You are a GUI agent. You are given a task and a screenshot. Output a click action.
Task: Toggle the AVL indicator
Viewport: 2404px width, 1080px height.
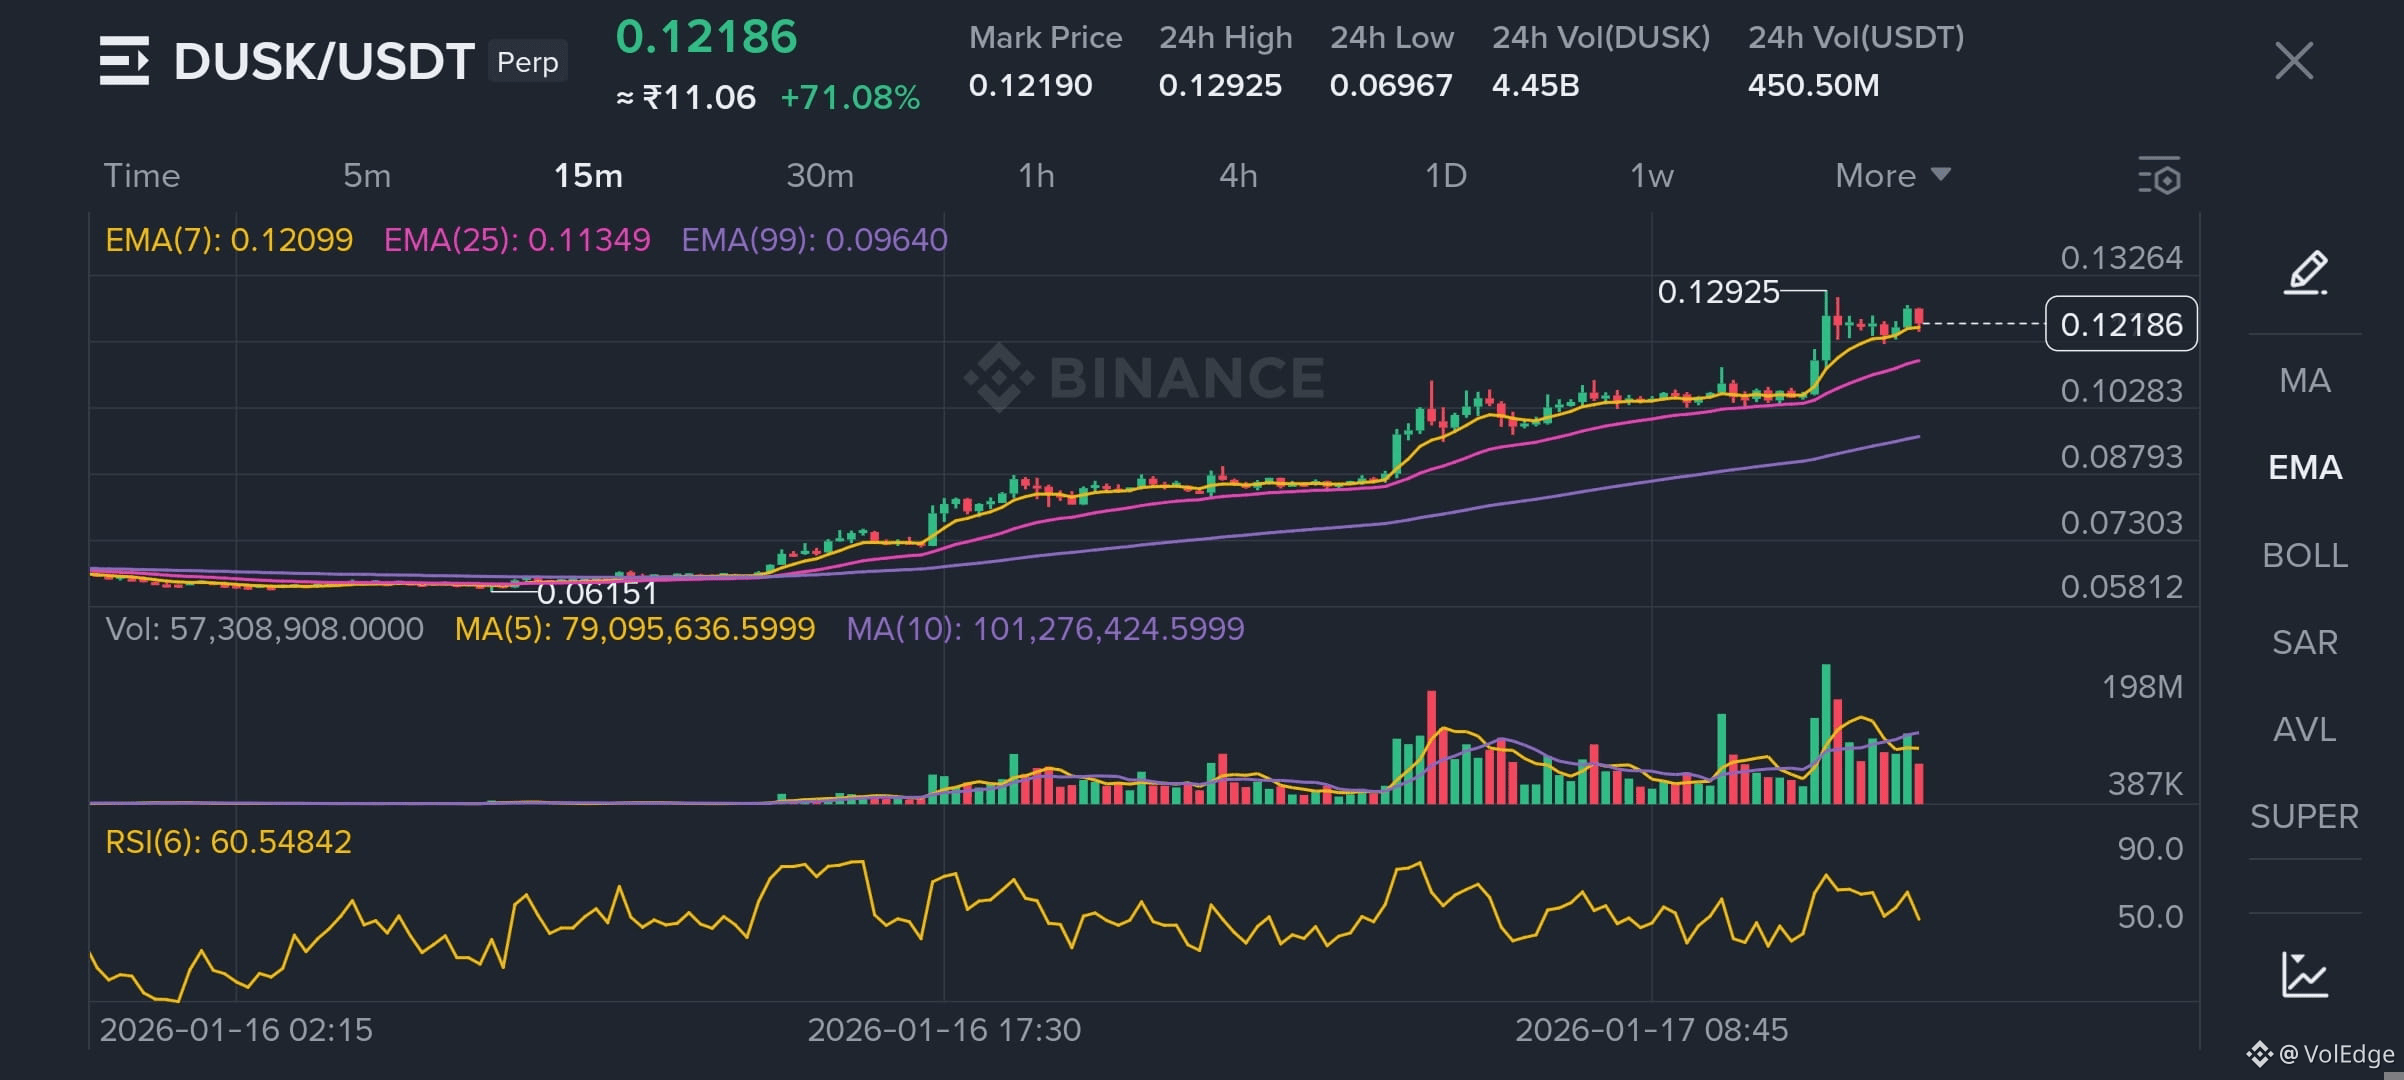2305,729
